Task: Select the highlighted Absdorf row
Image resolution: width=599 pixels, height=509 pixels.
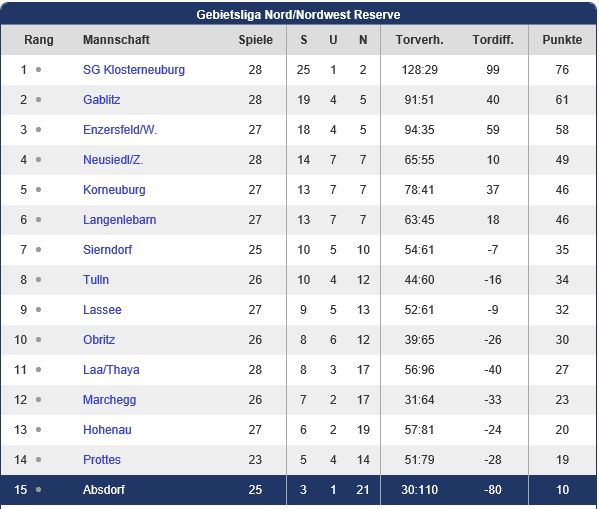Action: tap(299, 490)
